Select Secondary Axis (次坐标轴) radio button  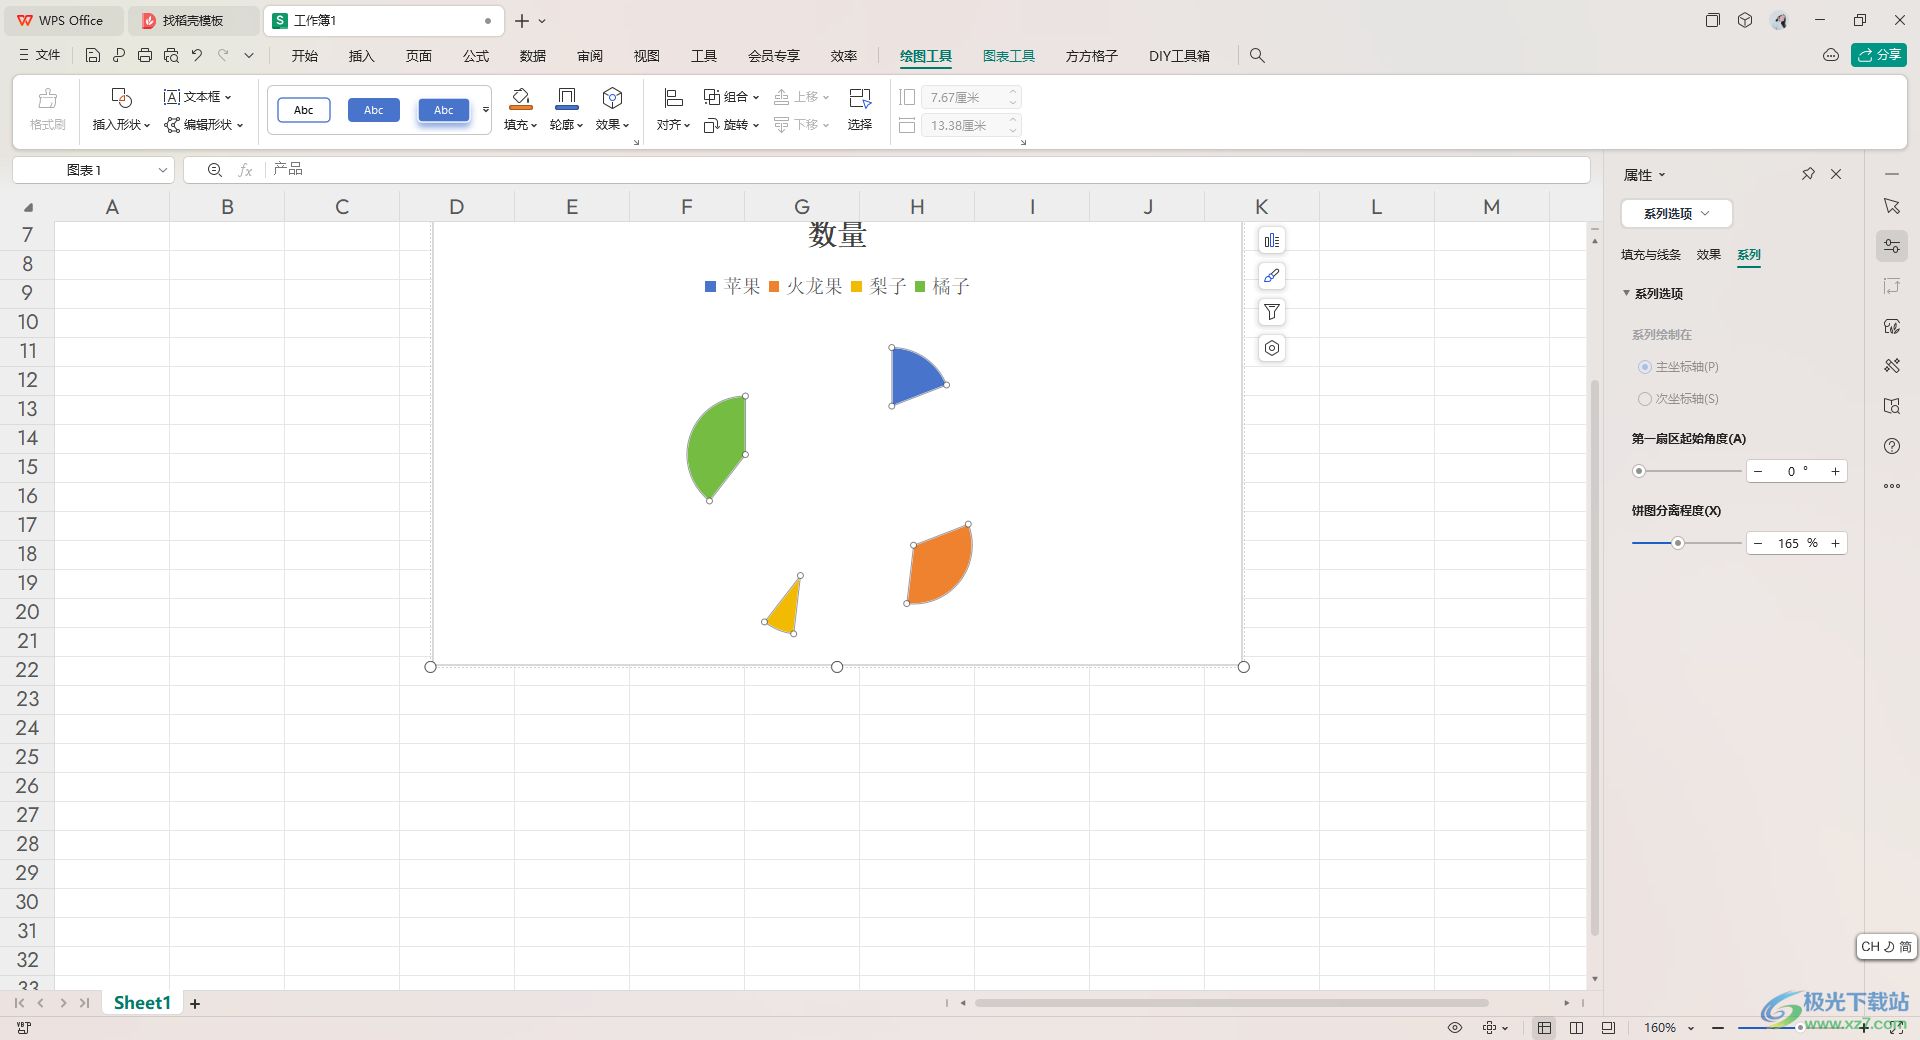(x=1645, y=399)
